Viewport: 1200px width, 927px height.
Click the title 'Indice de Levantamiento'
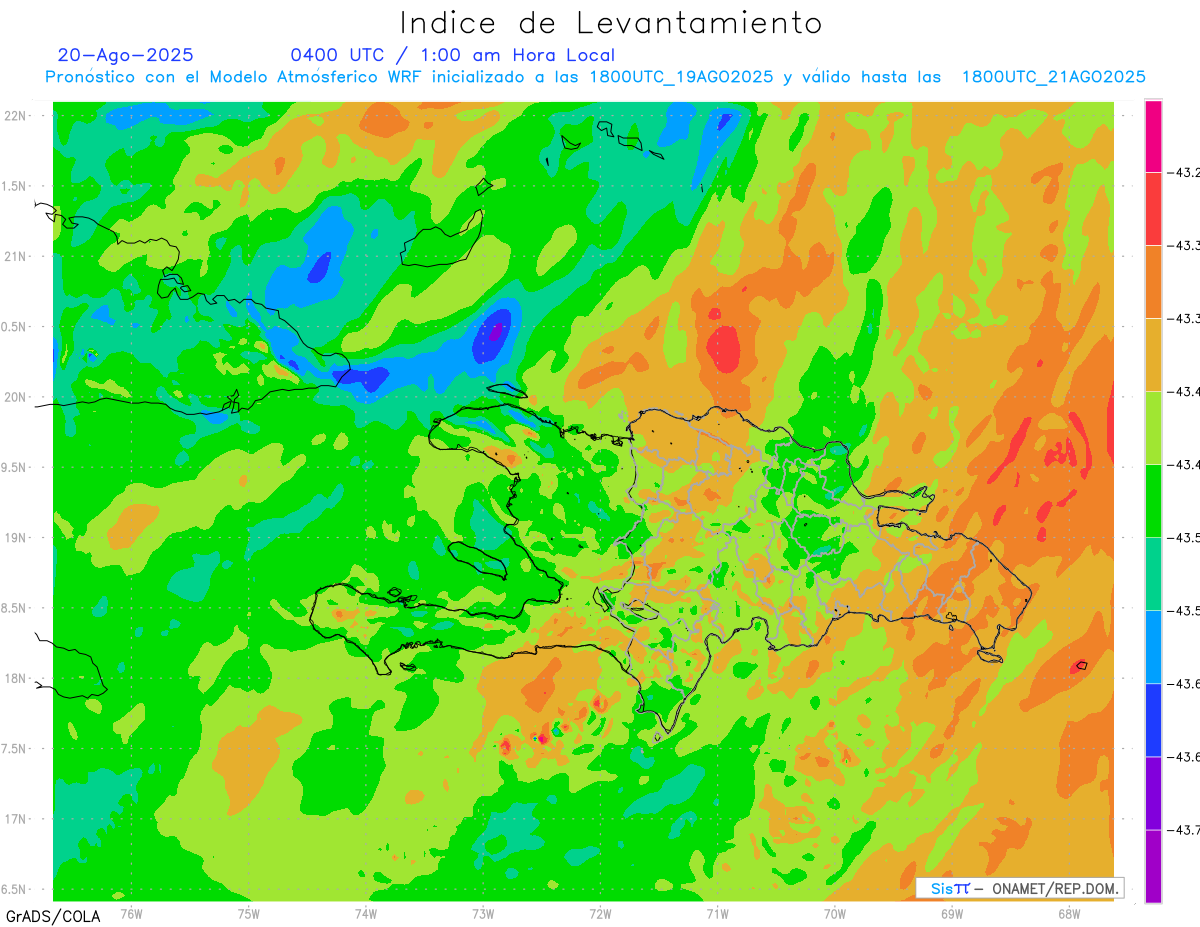coord(611,22)
